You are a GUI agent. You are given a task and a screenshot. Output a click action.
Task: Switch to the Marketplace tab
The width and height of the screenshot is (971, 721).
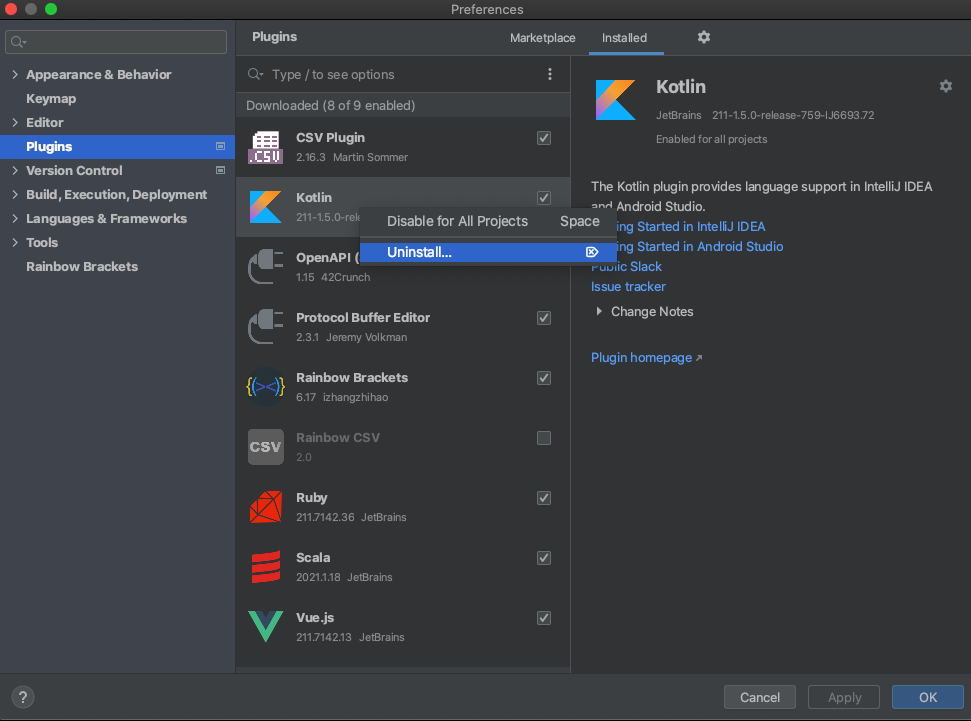tap(542, 38)
